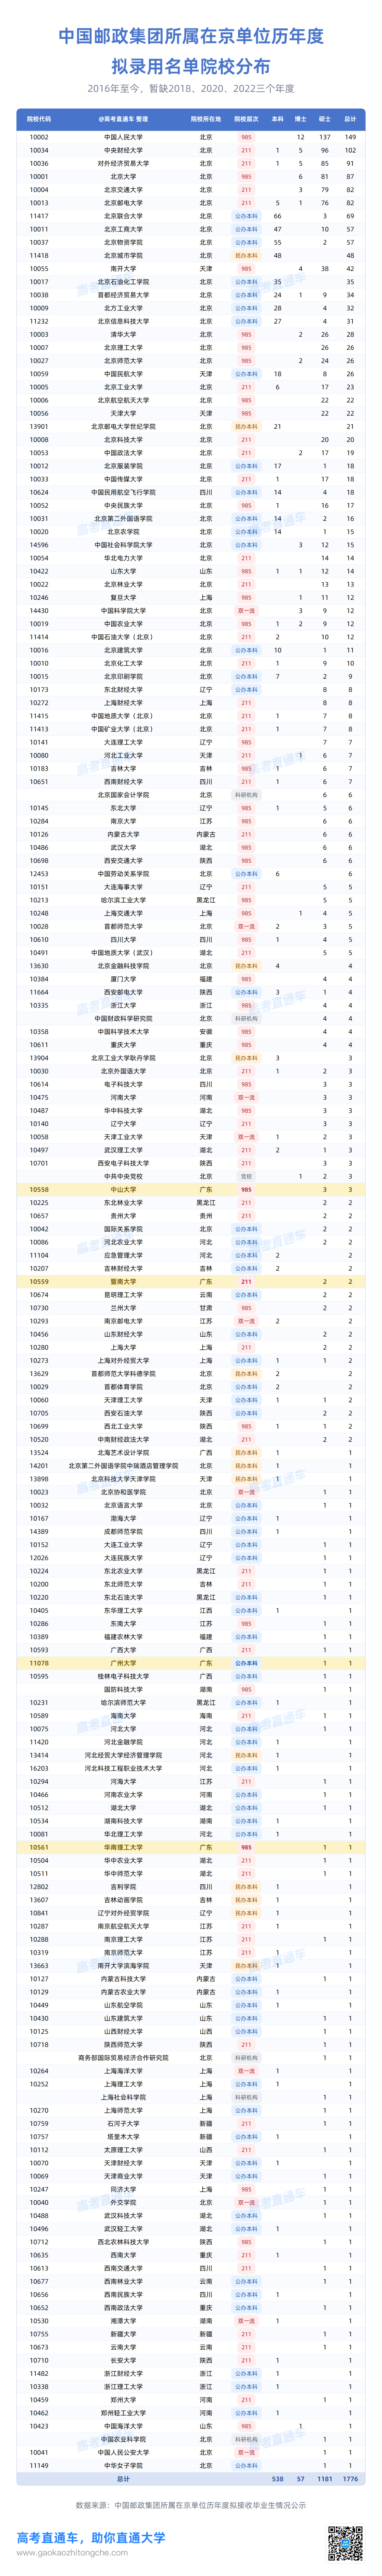Image resolution: width=382 pixels, height=2576 pixels.
Task: Click the 总计 column header
Action: point(350,119)
